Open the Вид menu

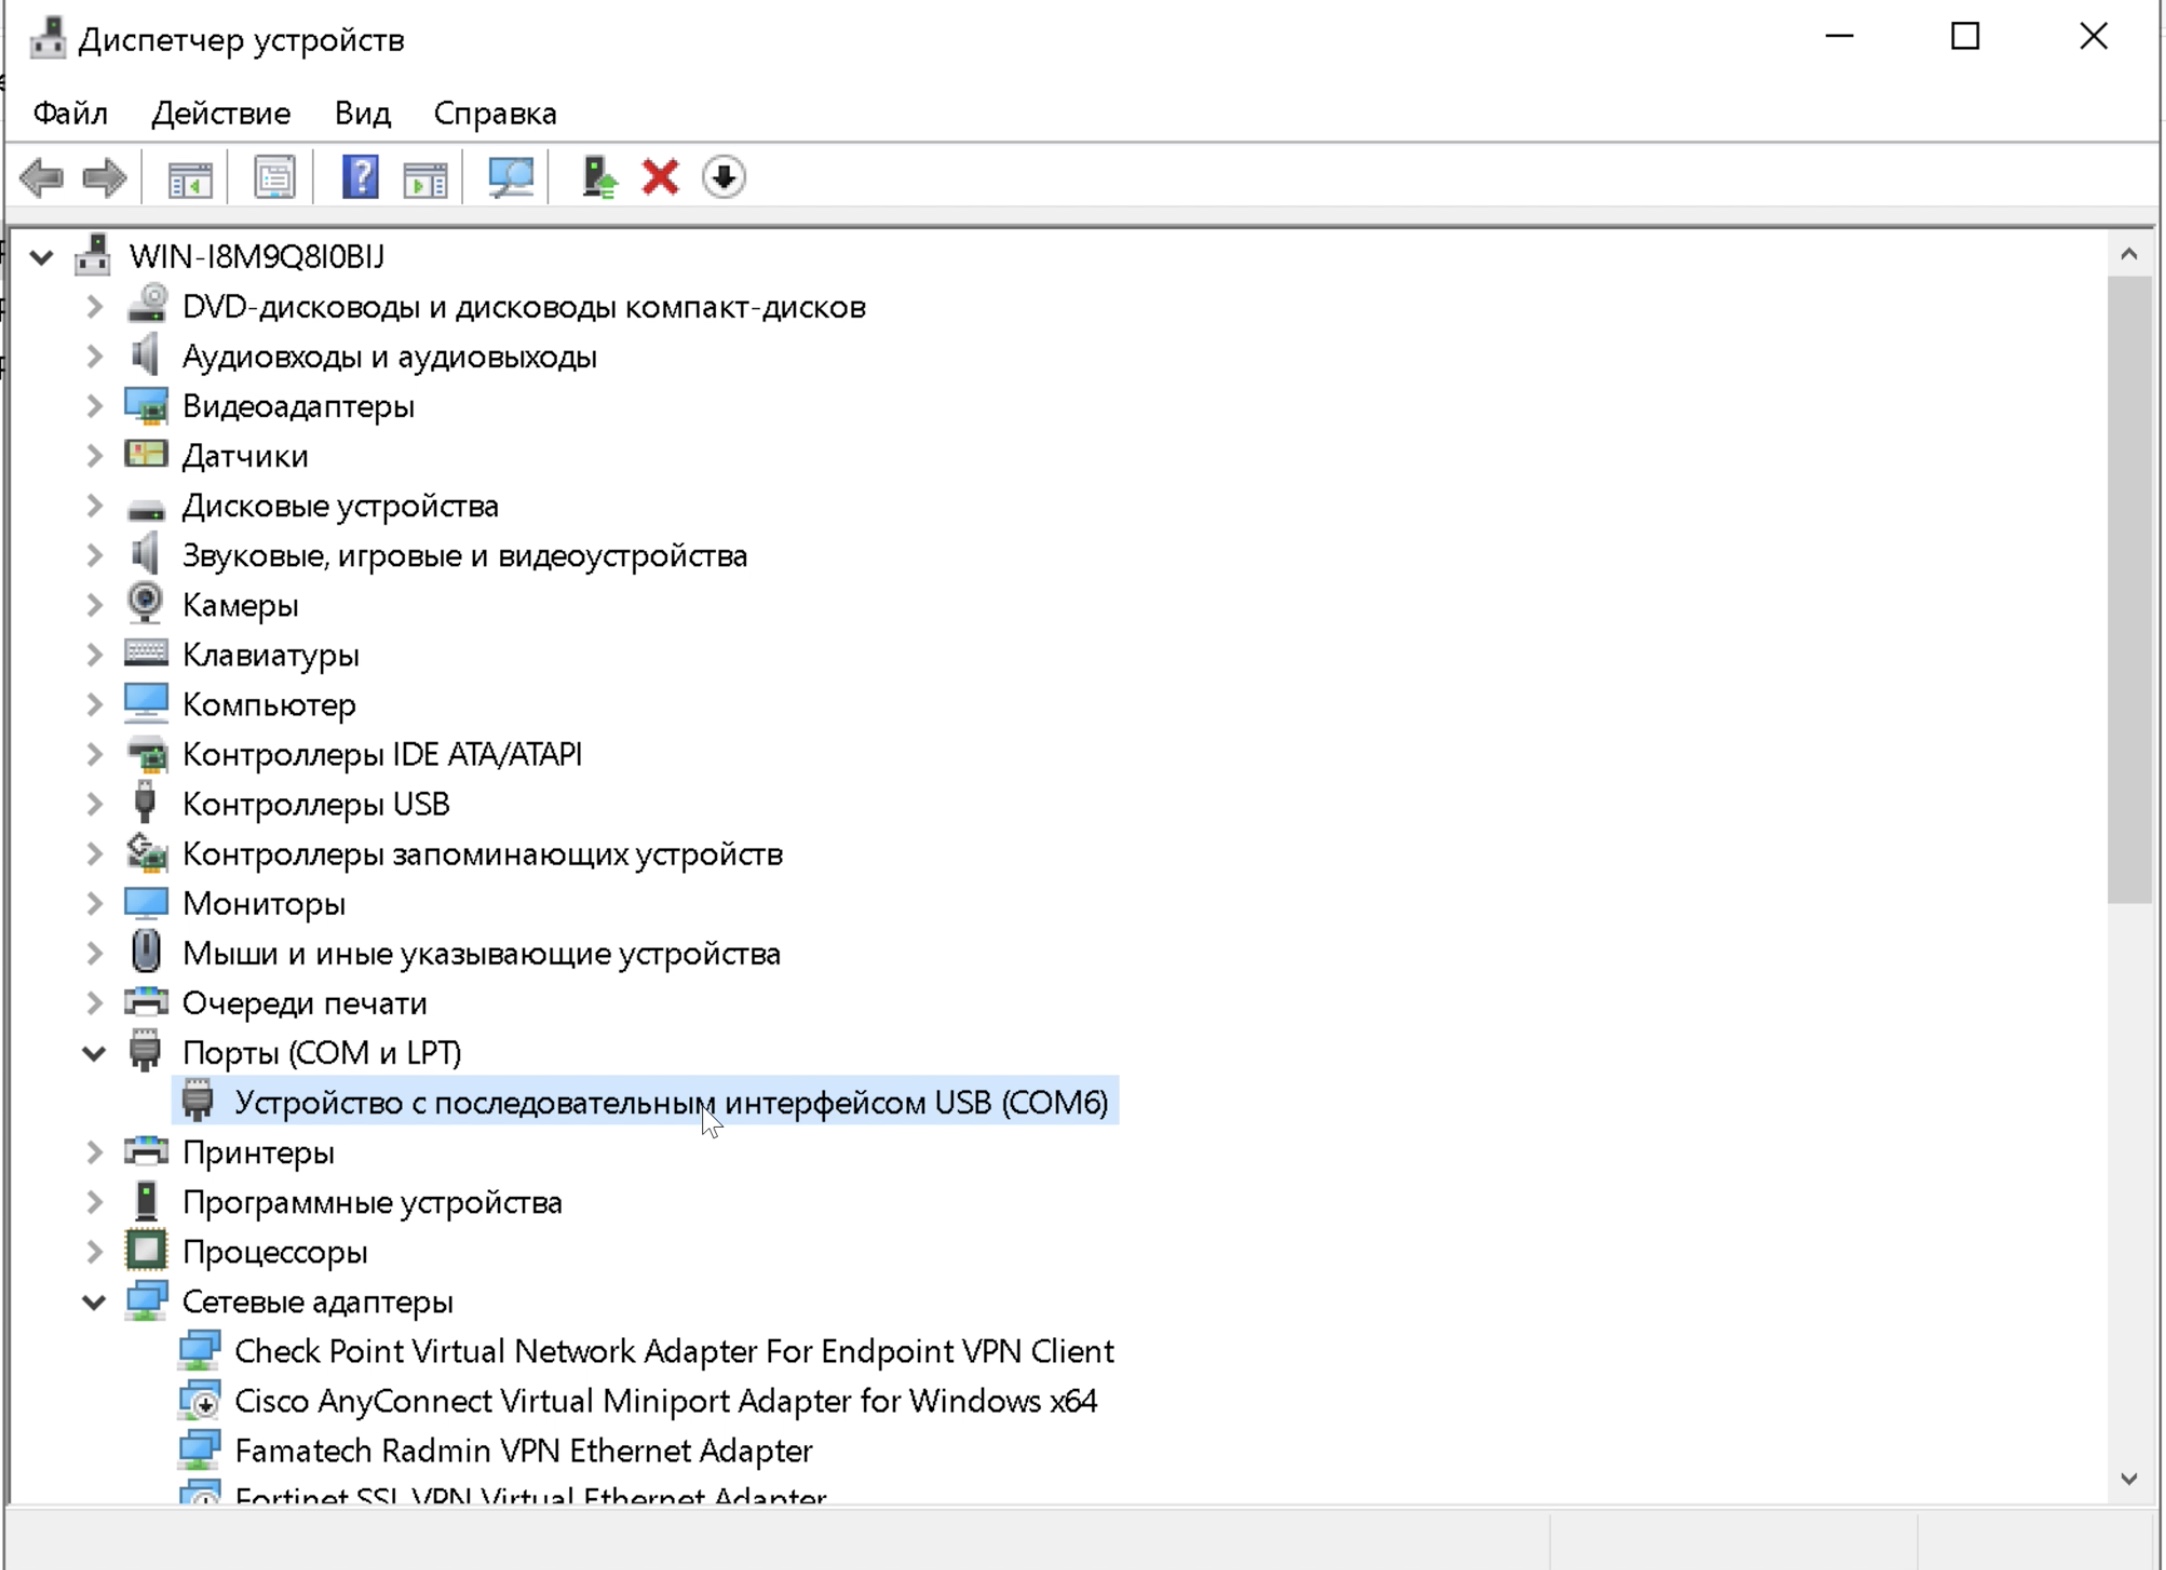[362, 113]
